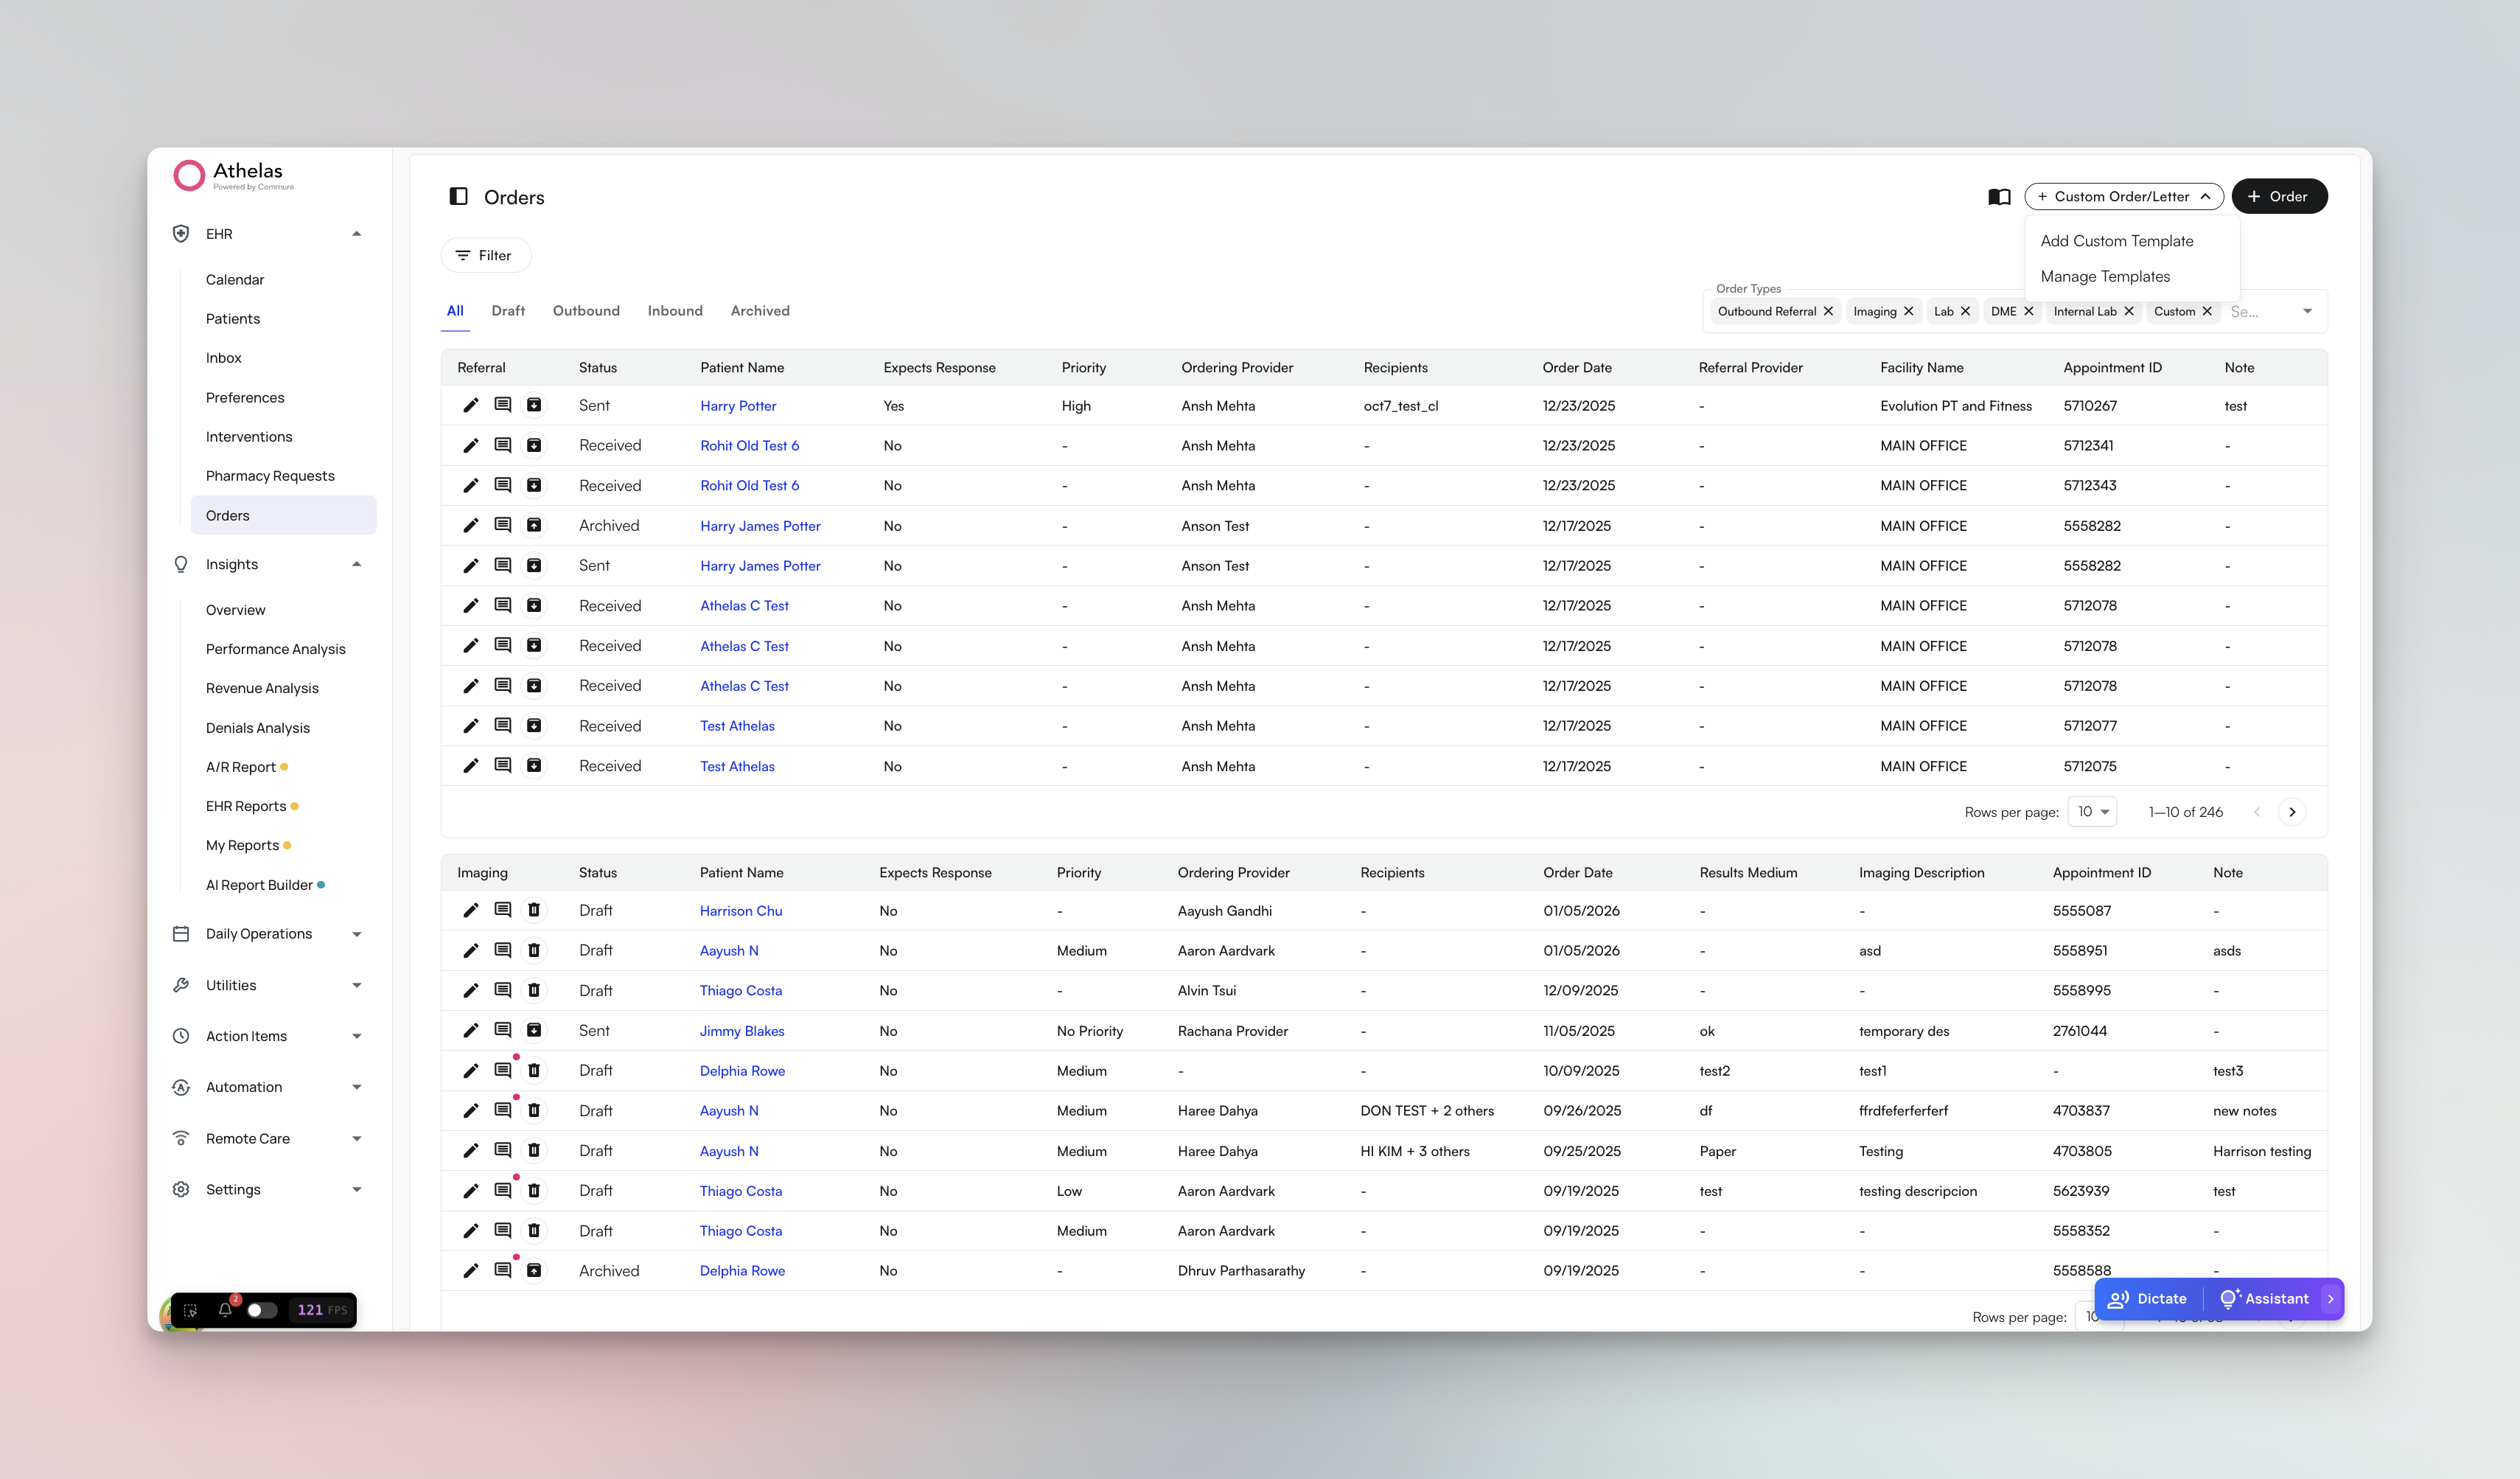Open the Delphia Rowe patient link
Viewport: 2520px width, 1479px height.
(742, 1070)
